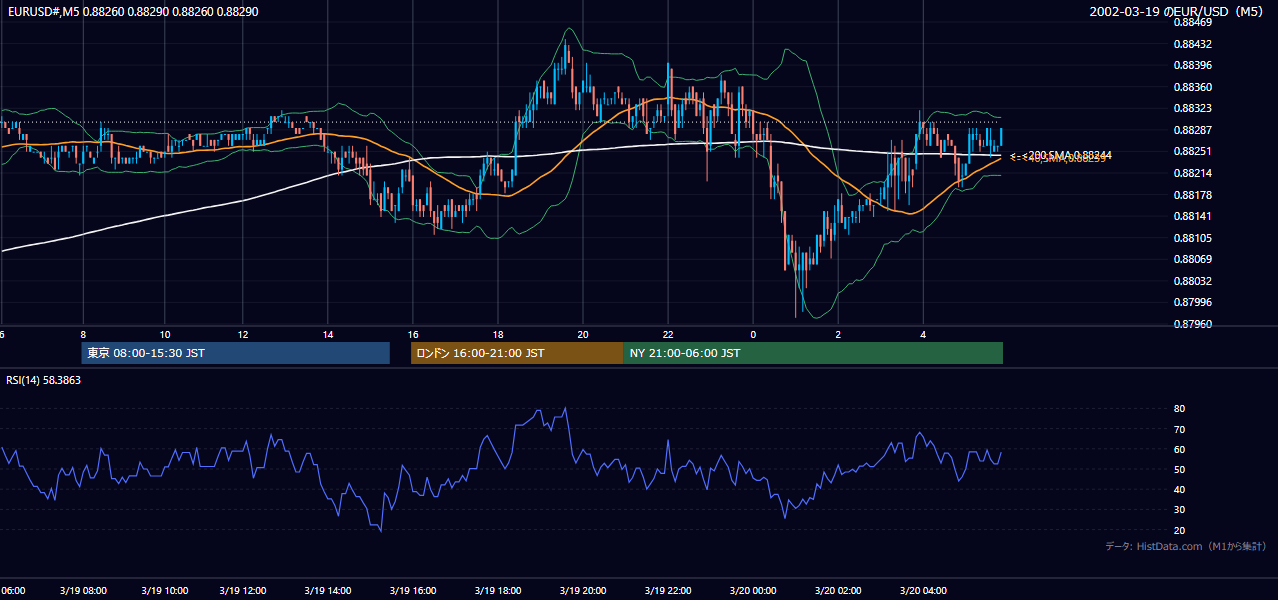Click hour label 8 under the price chart
Image resolution: width=1278 pixels, height=600 pixels.
pos(83,334)
